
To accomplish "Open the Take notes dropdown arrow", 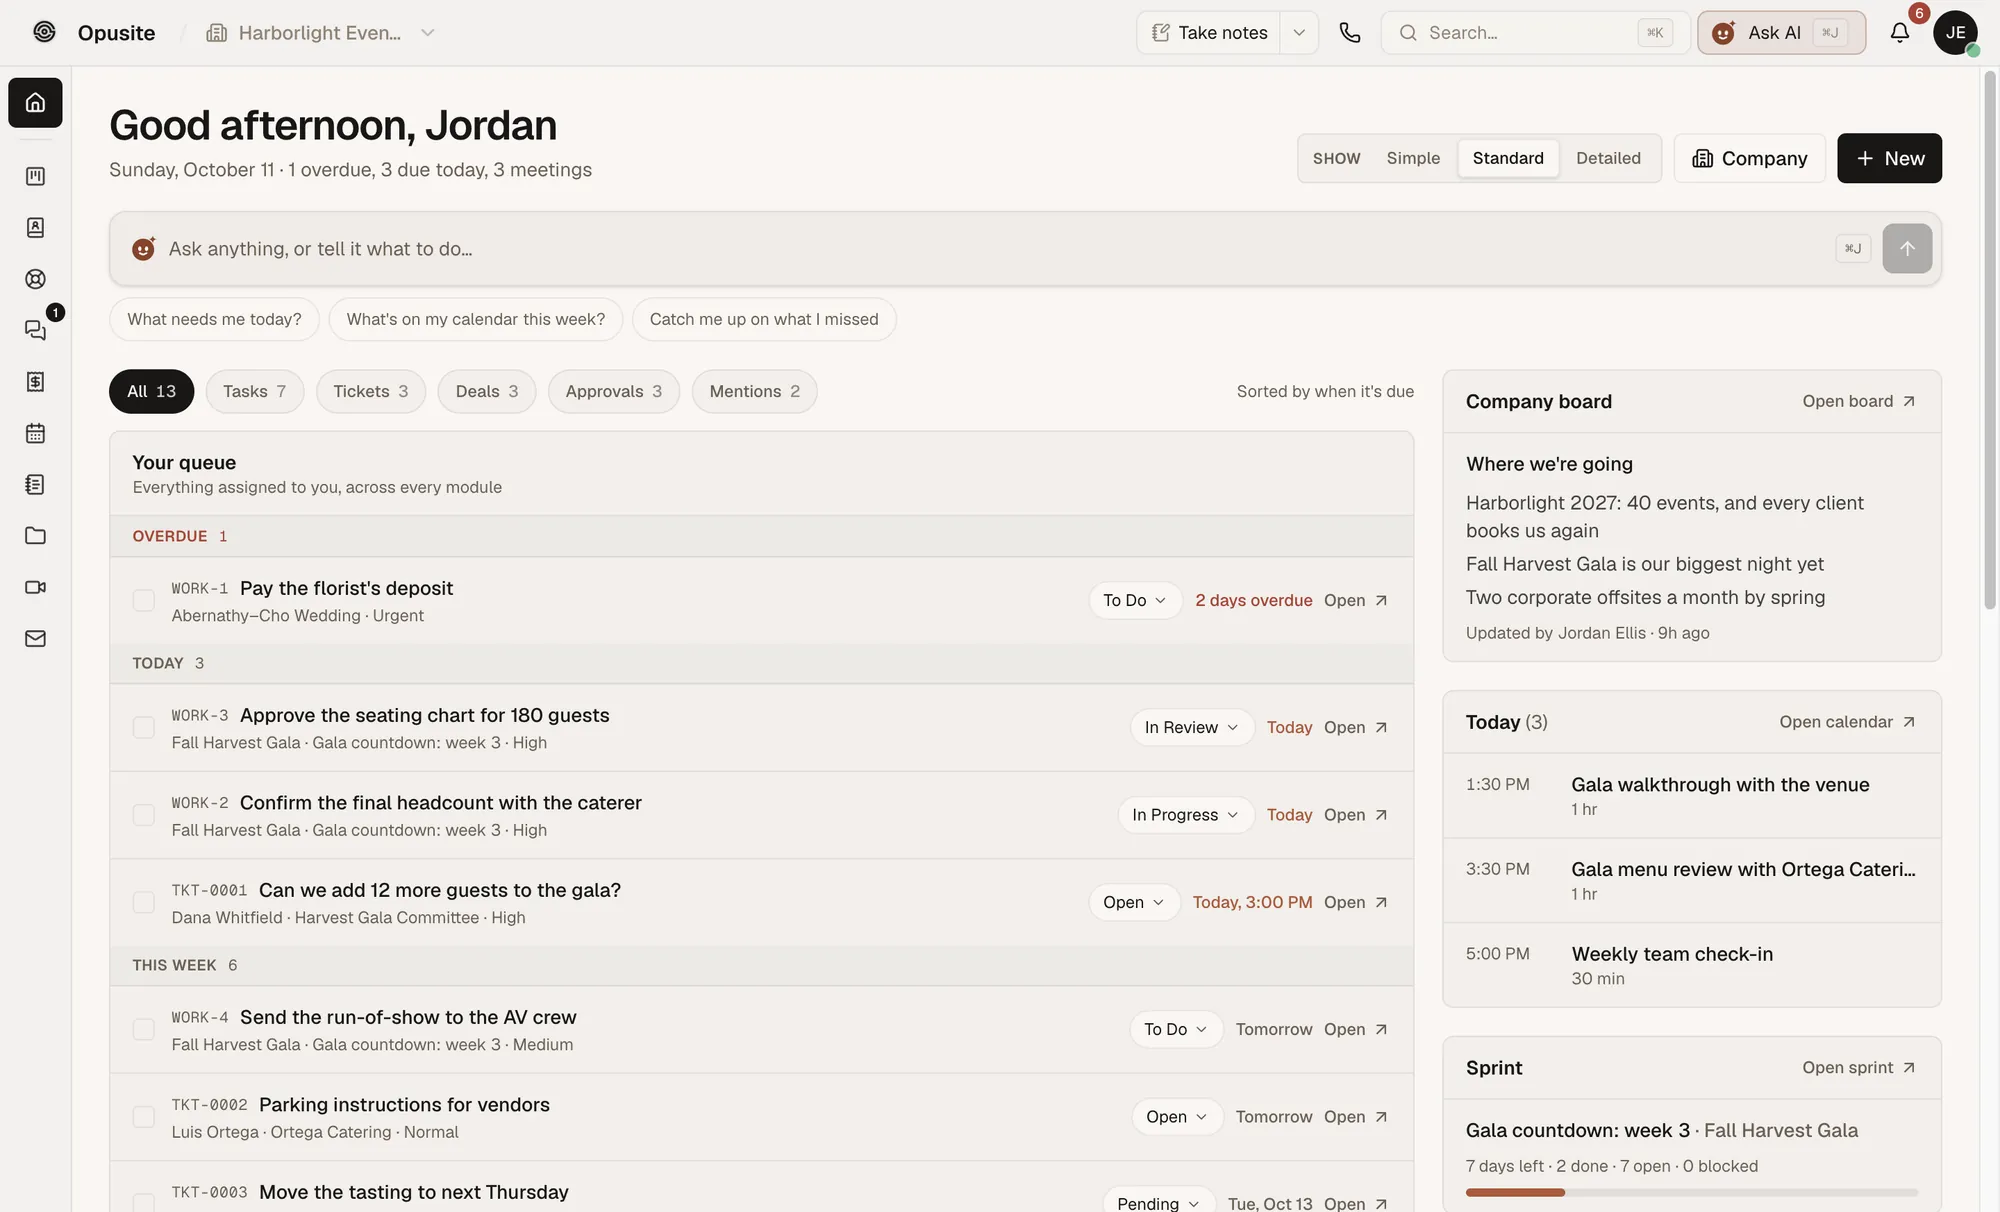I will (1299, 33).
